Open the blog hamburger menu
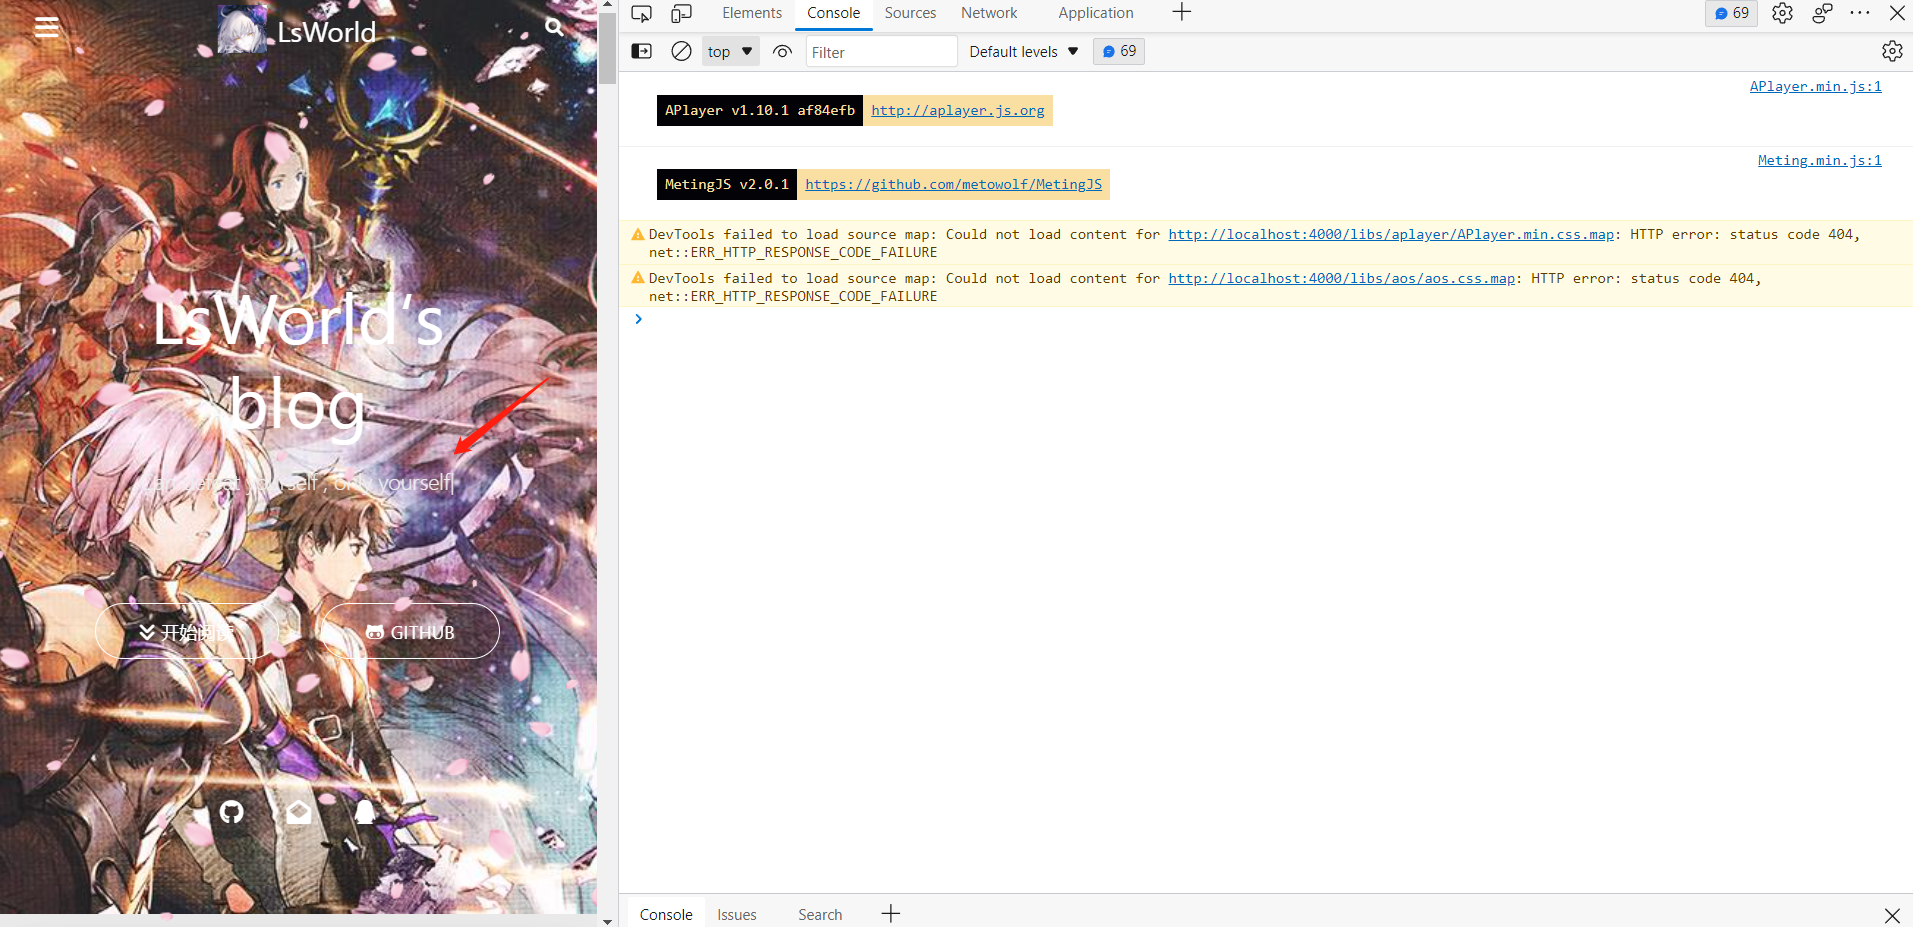1913x927 pixels. pyautogui.click(x=46, y=27)
